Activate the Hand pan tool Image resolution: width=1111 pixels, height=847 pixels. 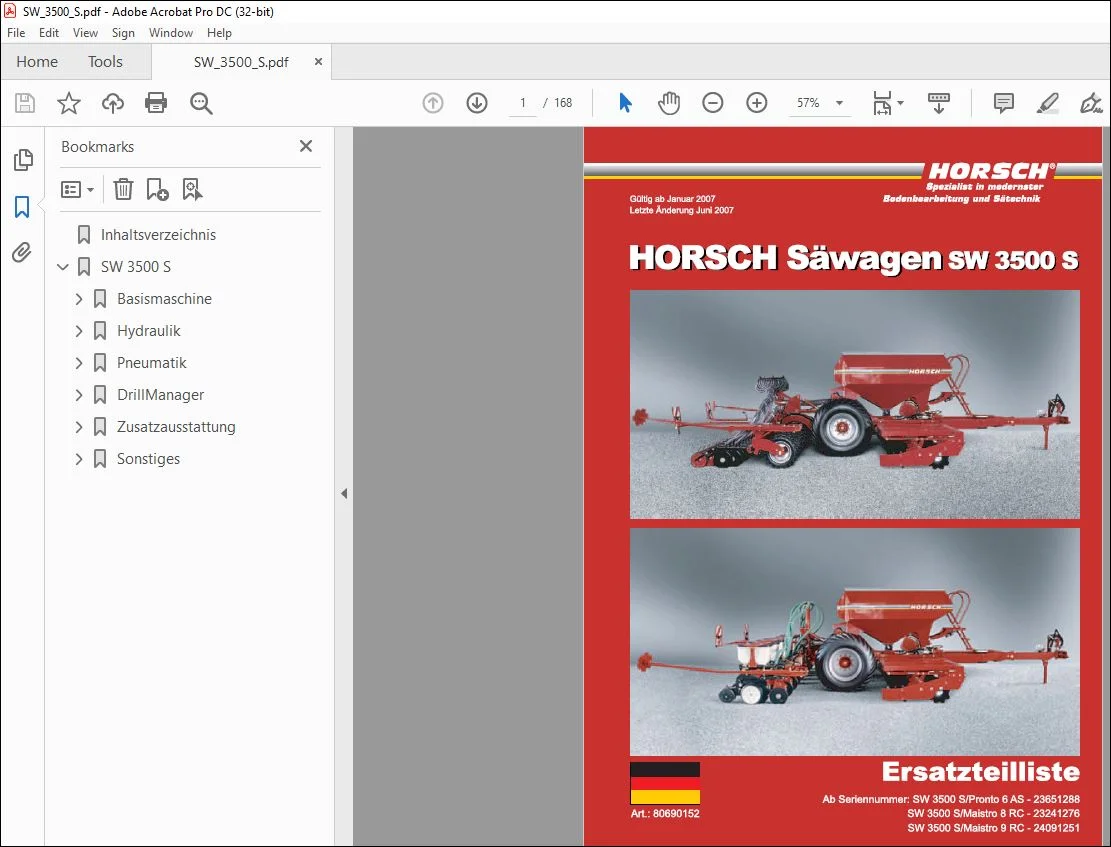tap(669, 103)
